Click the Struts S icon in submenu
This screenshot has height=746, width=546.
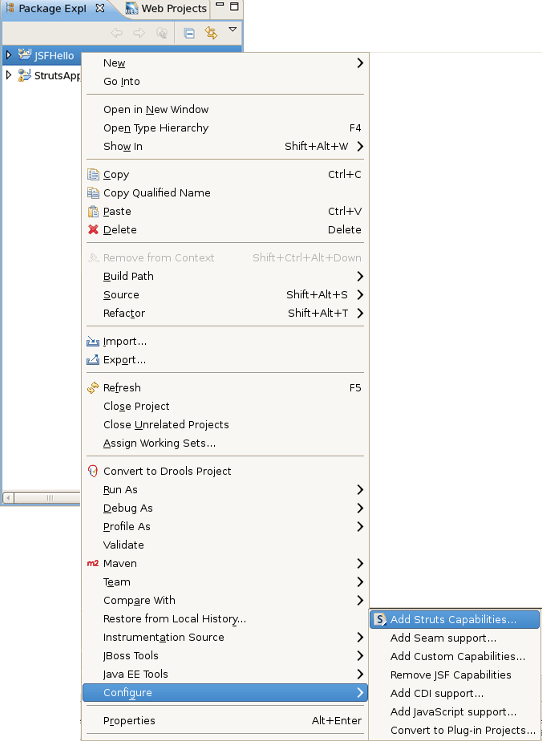click(380, 619)
